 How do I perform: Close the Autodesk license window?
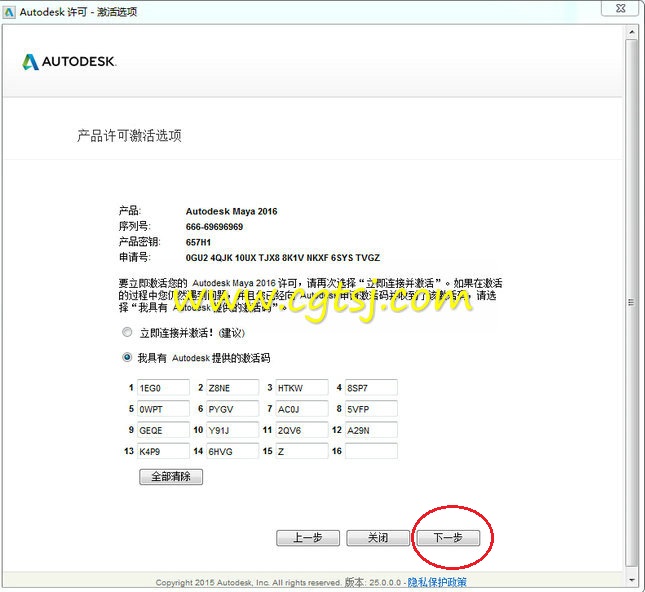[x=621, y=8]
